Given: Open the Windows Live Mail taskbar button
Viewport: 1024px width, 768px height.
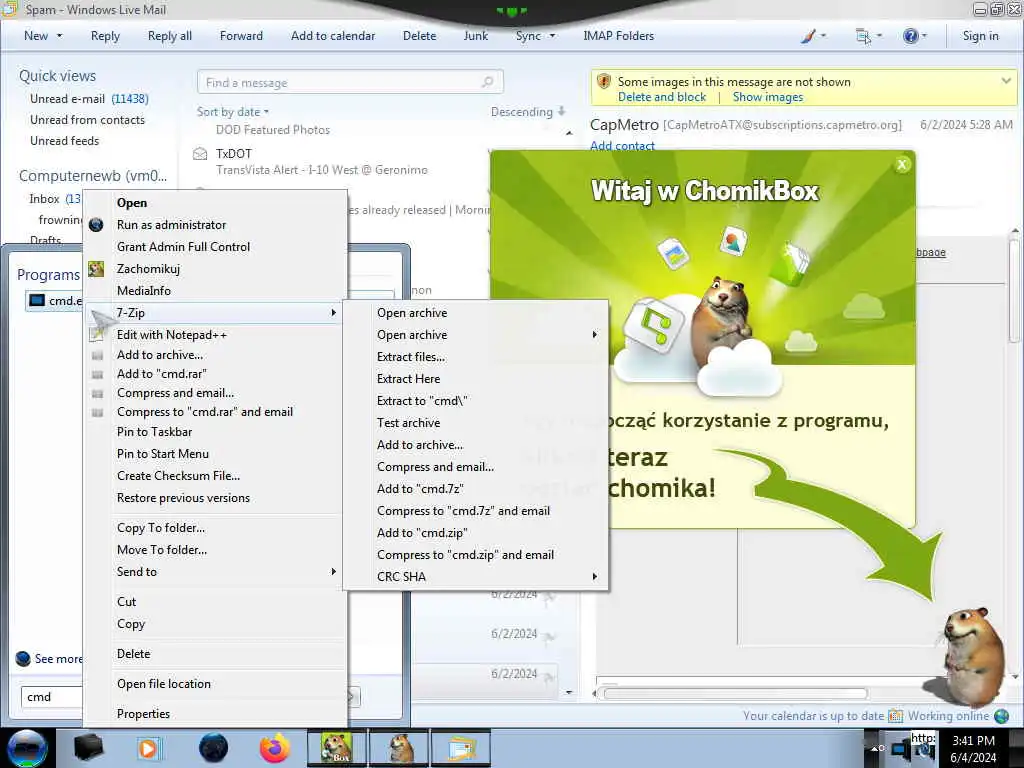Looking at the screenshot, I should pyautogui.click(x=461, y=748).
